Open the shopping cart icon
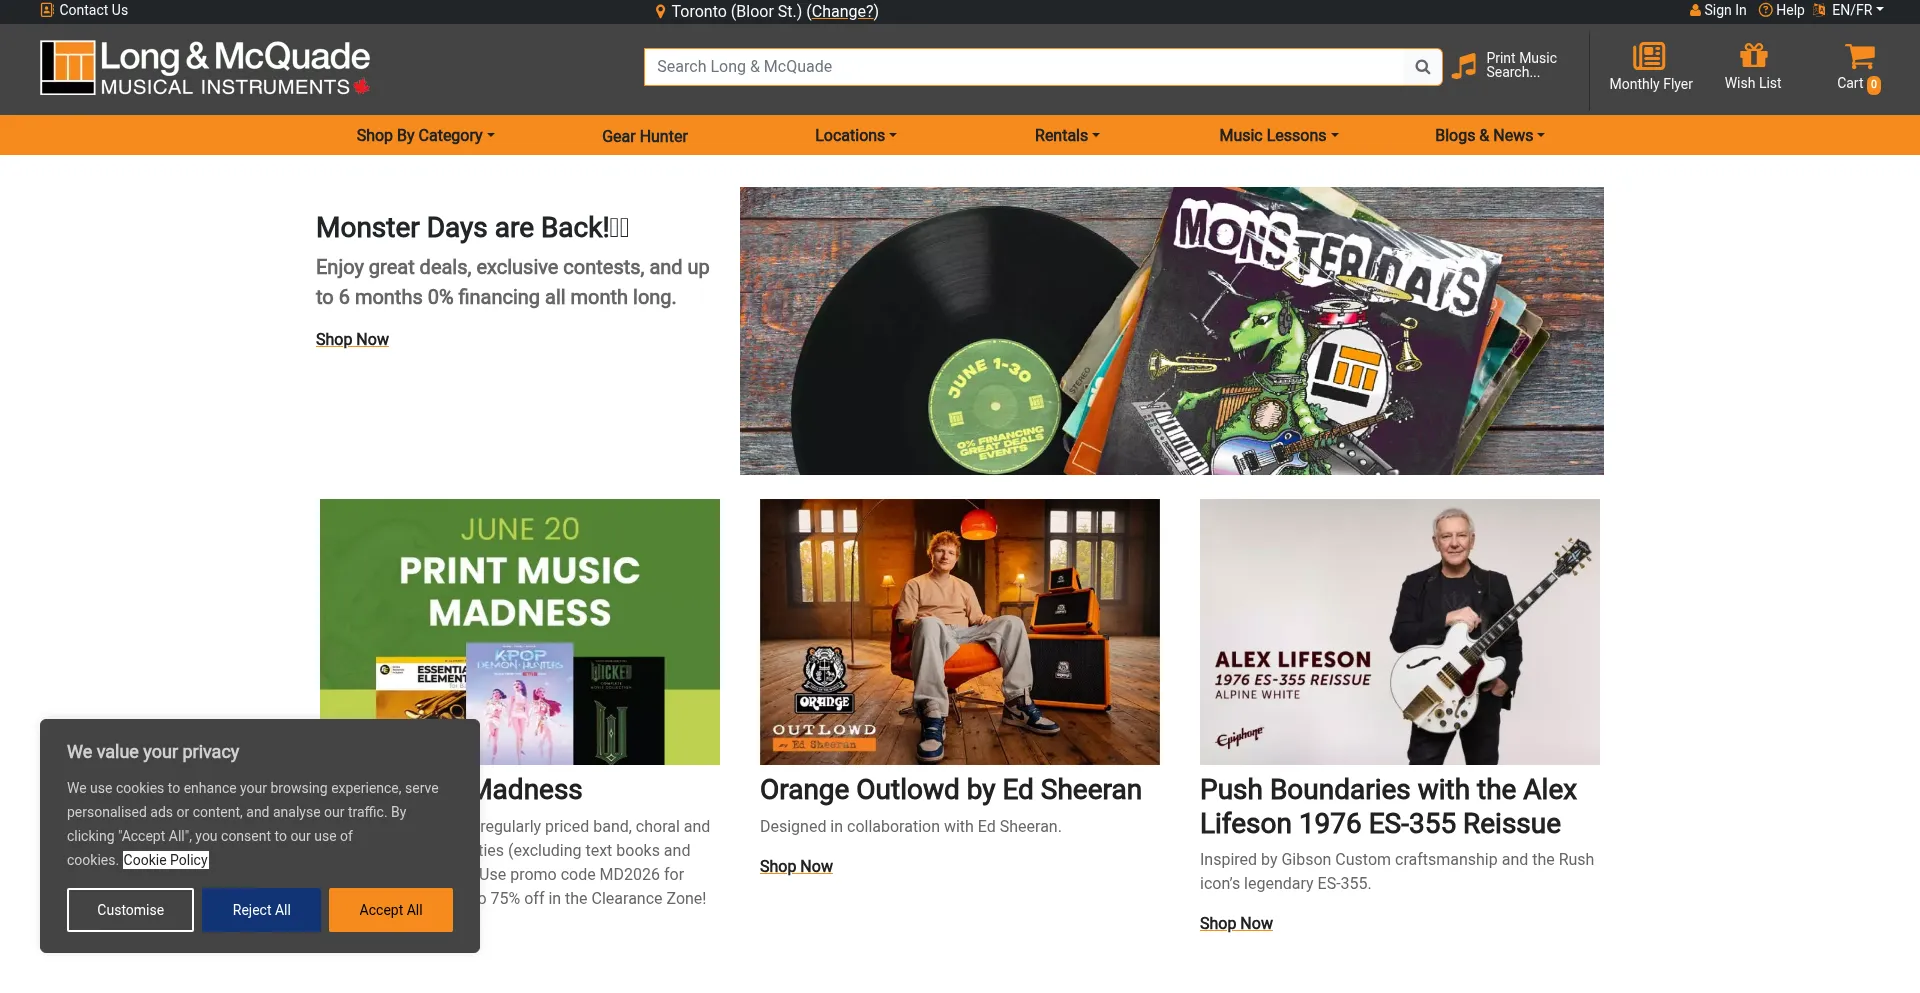The width and height of the screenshot is (1920, 993). click(x=1859, y=55)
